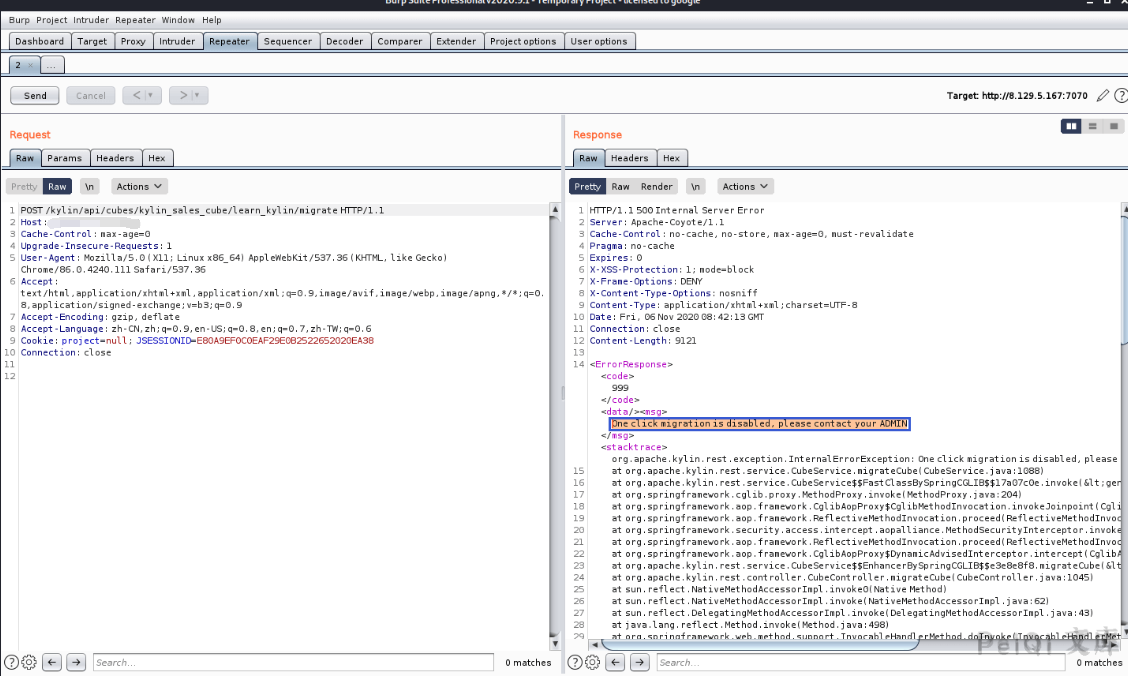This screenshot has width=1128, height=686.
Task: Go to next match in response search
Action: click(x=640, y=662)
